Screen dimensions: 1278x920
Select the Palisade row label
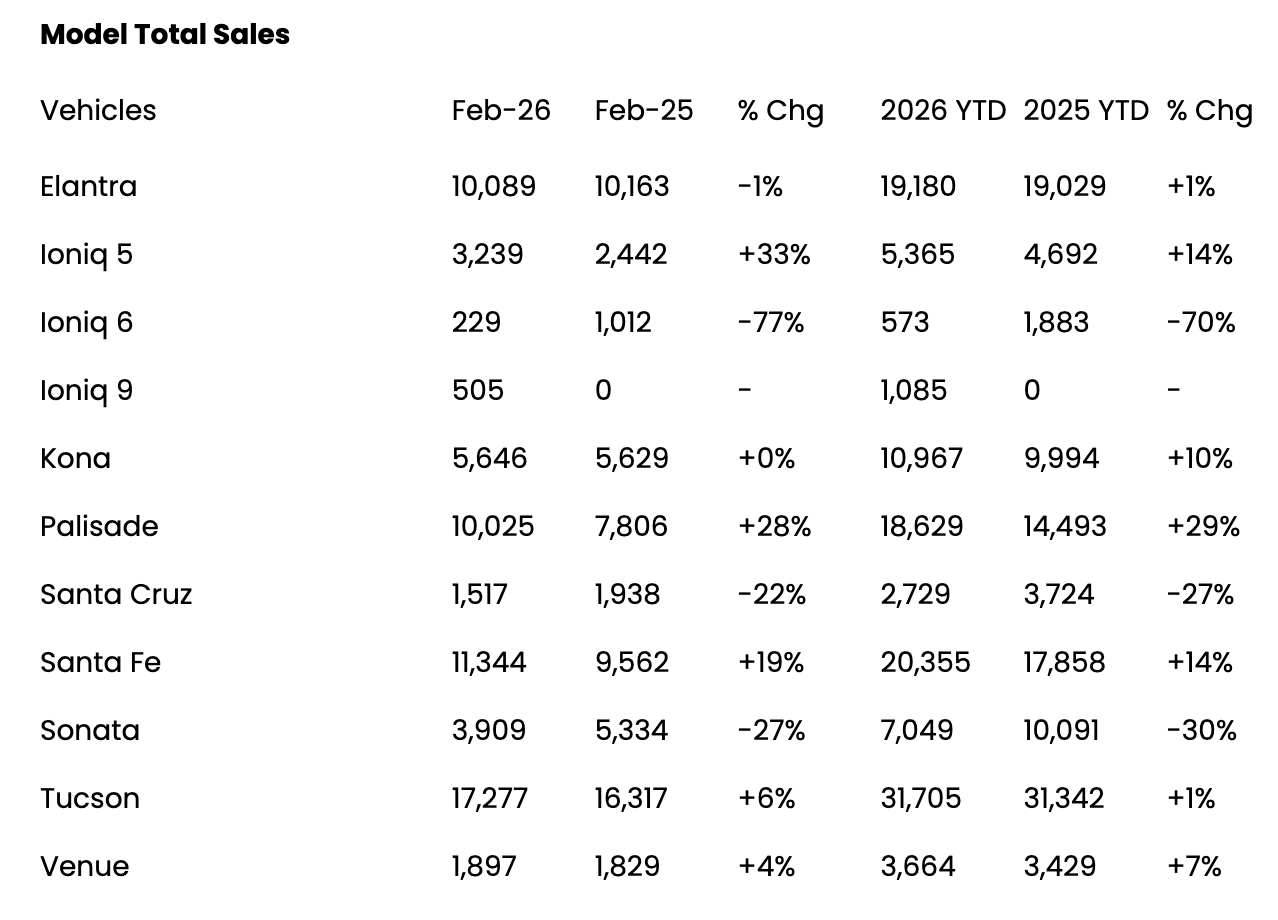point(99,527)
